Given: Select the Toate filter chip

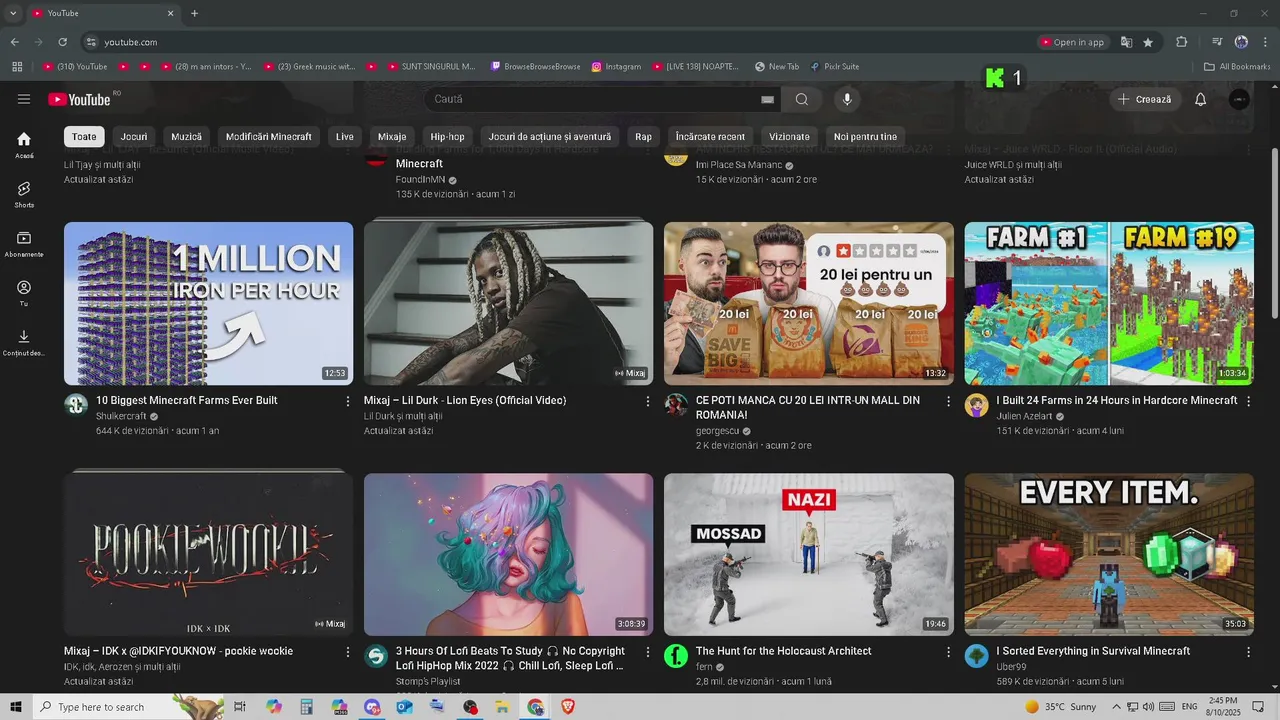Looking at the screenshot, I should click(84, 137).
